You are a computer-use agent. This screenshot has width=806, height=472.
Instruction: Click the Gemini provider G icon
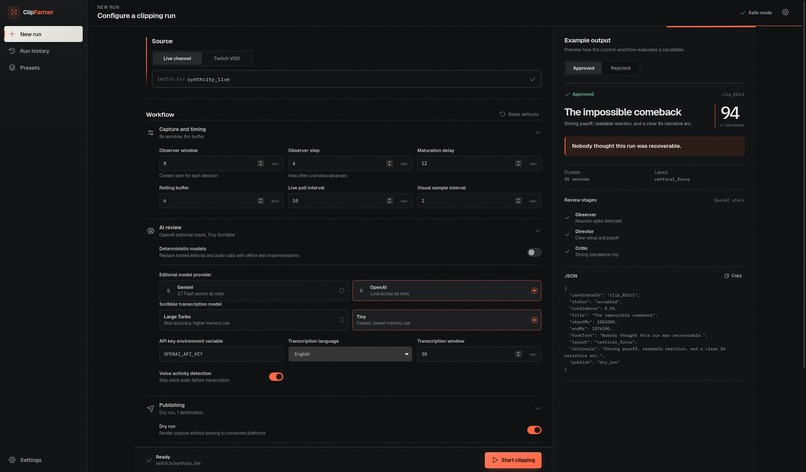168,291
